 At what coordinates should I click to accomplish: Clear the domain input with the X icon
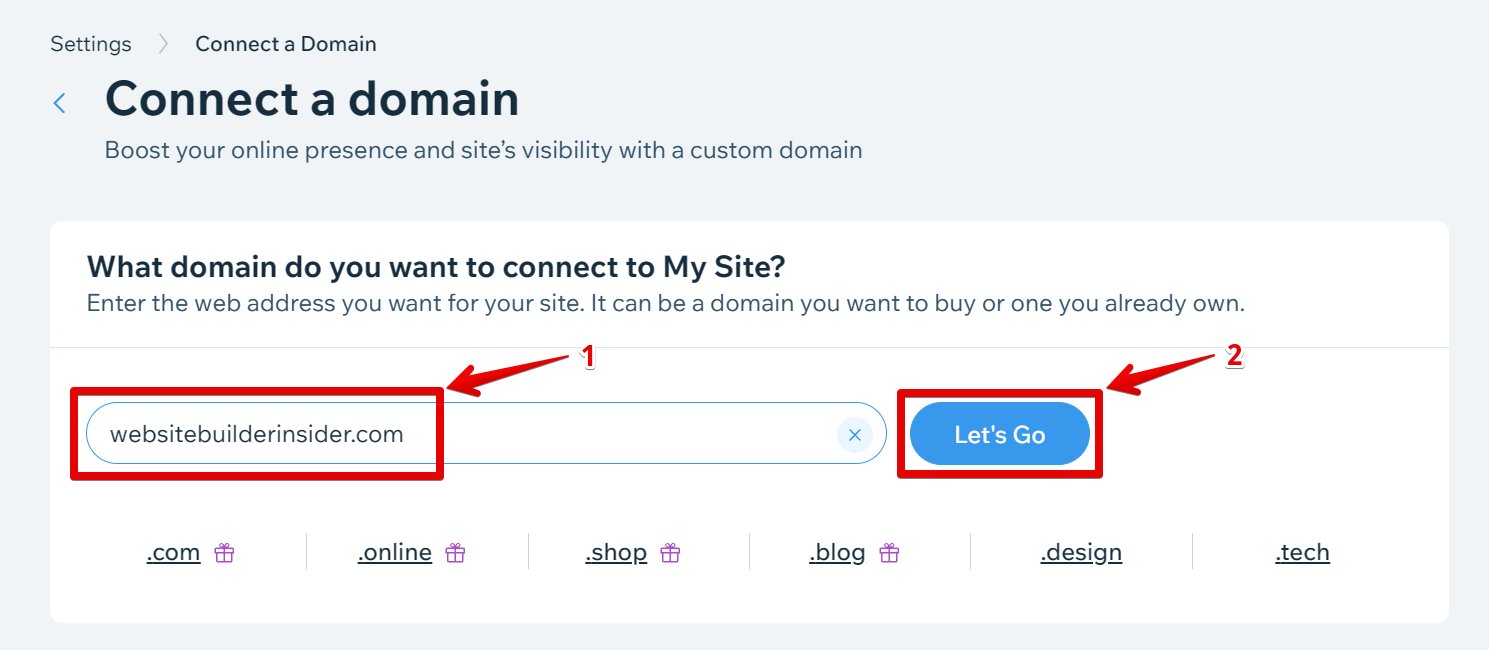[x=854, y=435]
